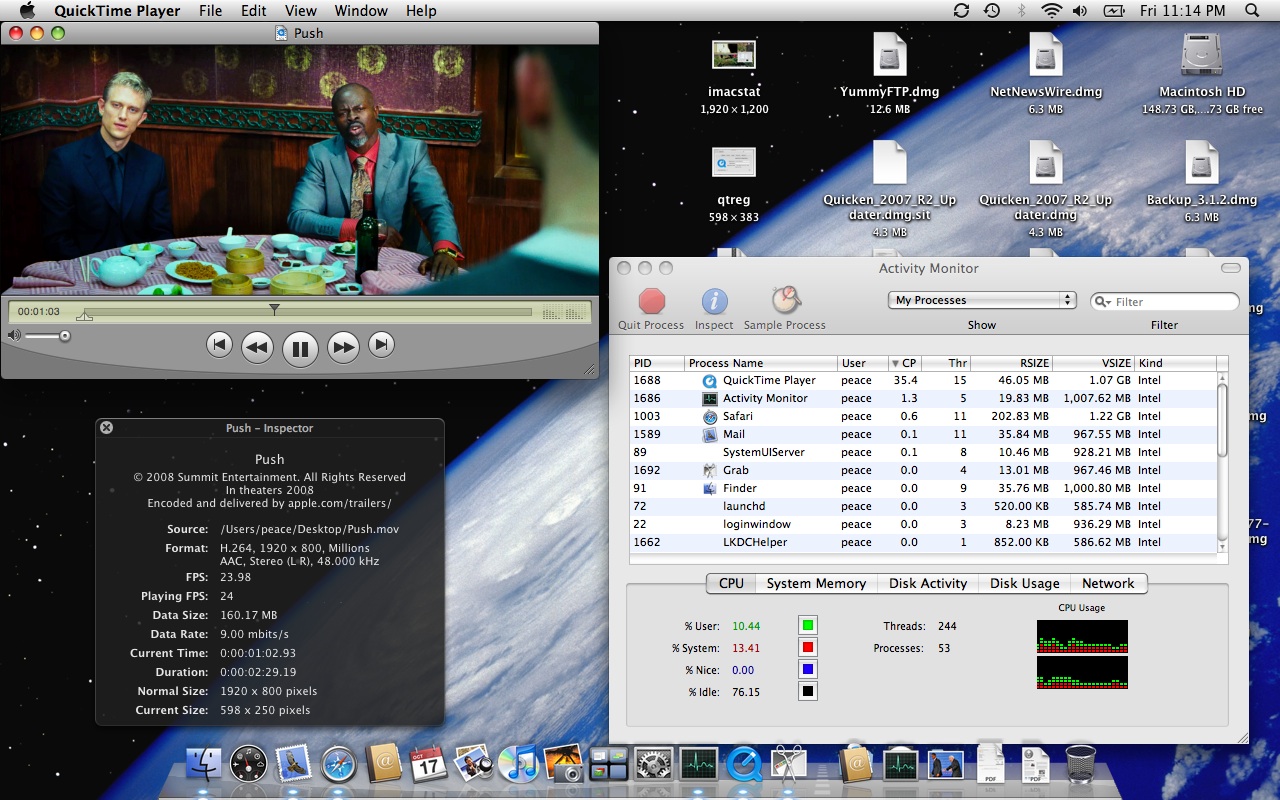Sort by the PID column header
This screenshot has height=800, width=1280.
coord(657,363)
